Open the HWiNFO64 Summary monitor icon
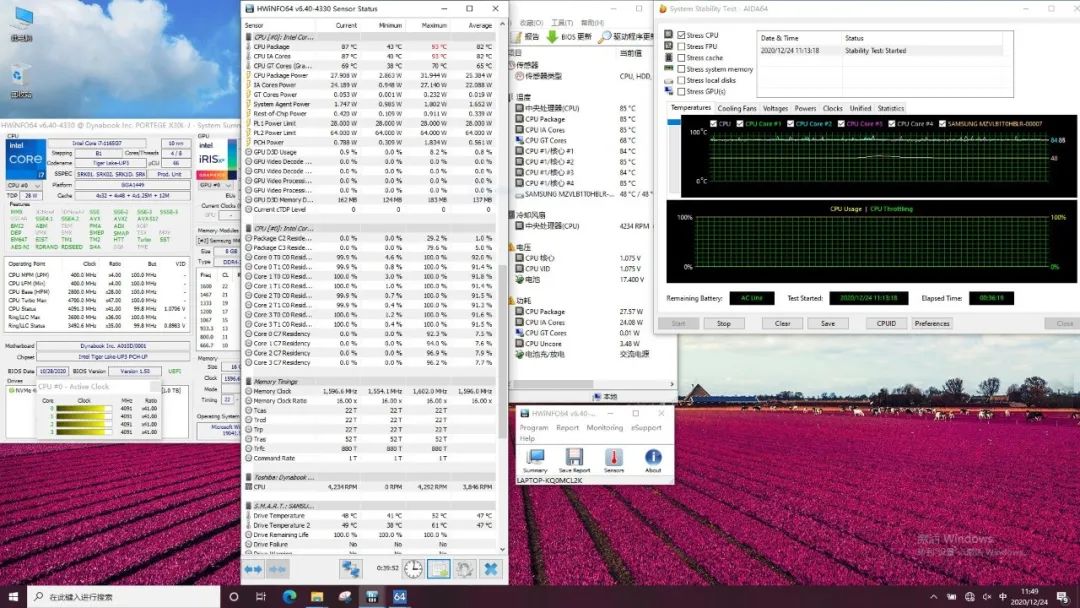 (x=535, y=457)
